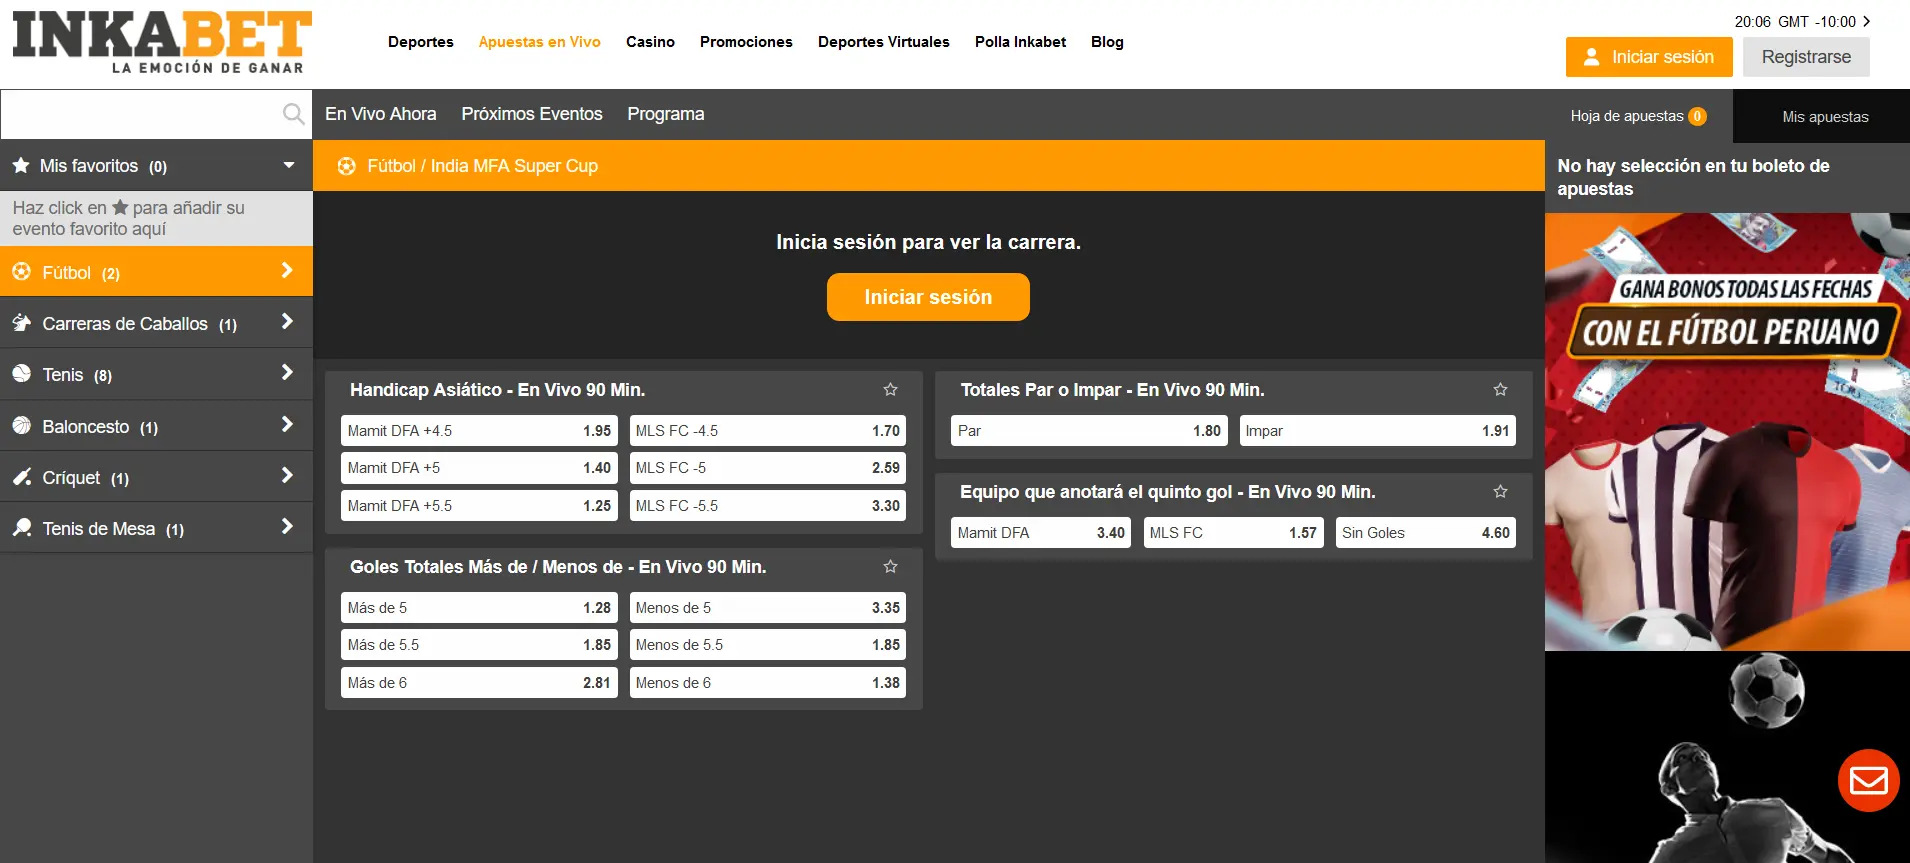Click the INKABET logo

(162, 42)
